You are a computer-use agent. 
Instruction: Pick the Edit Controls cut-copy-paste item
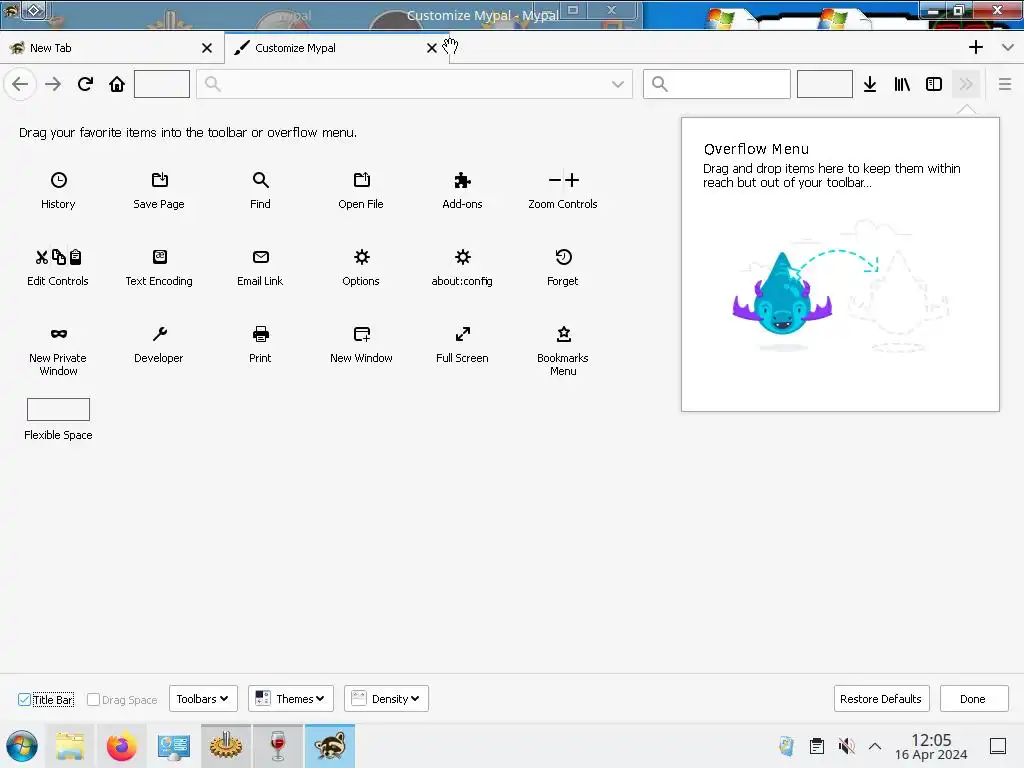coord(58,257)
